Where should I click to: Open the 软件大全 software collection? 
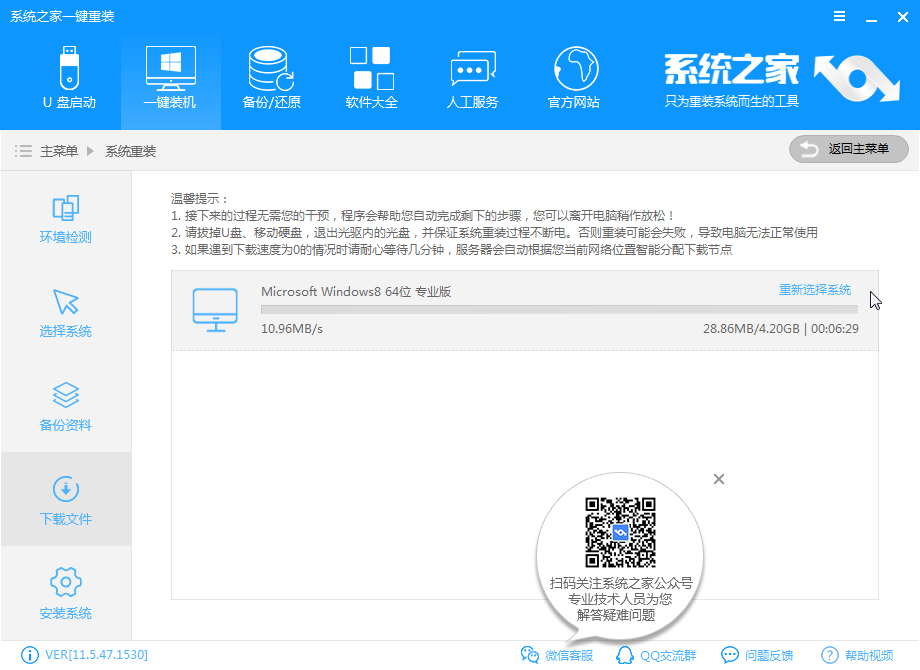coord(371,78)
